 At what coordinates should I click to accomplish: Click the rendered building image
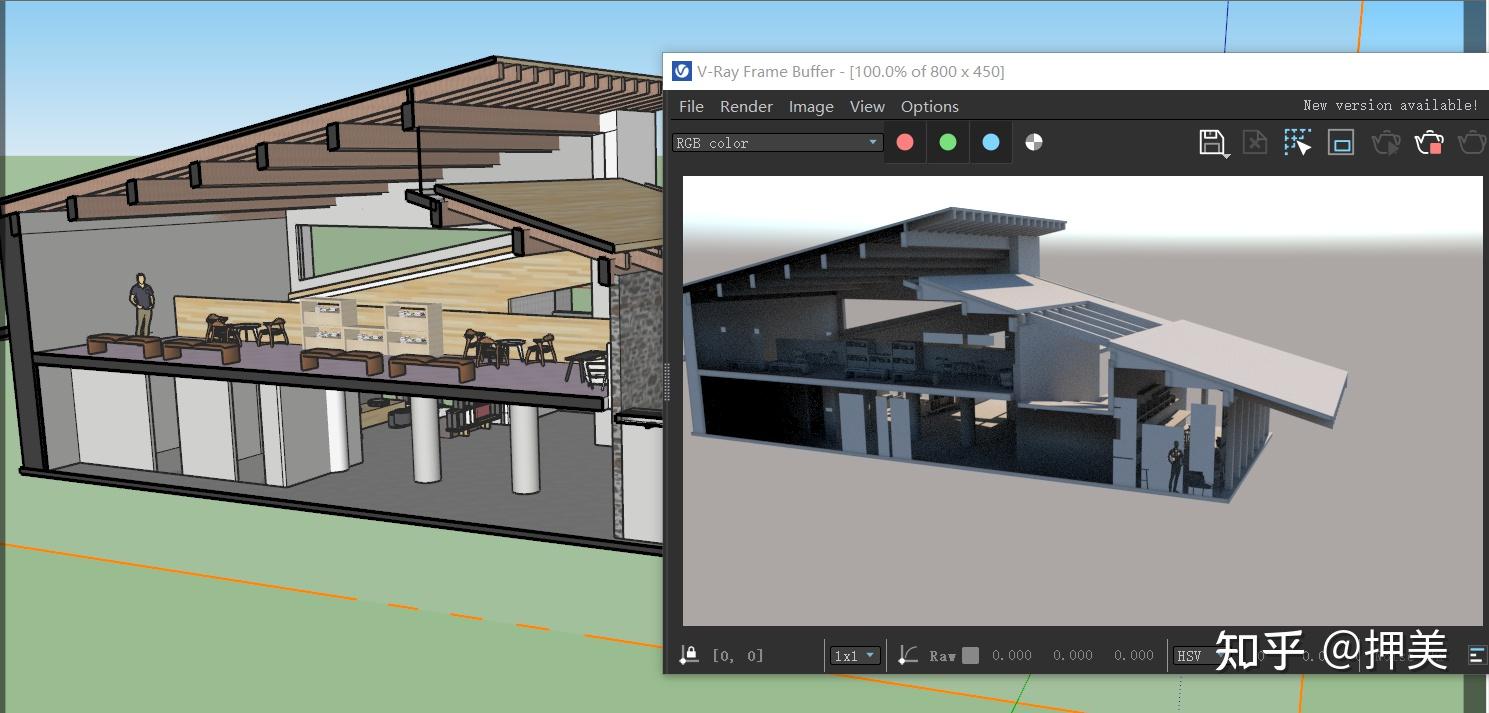tap(1082, 401)
